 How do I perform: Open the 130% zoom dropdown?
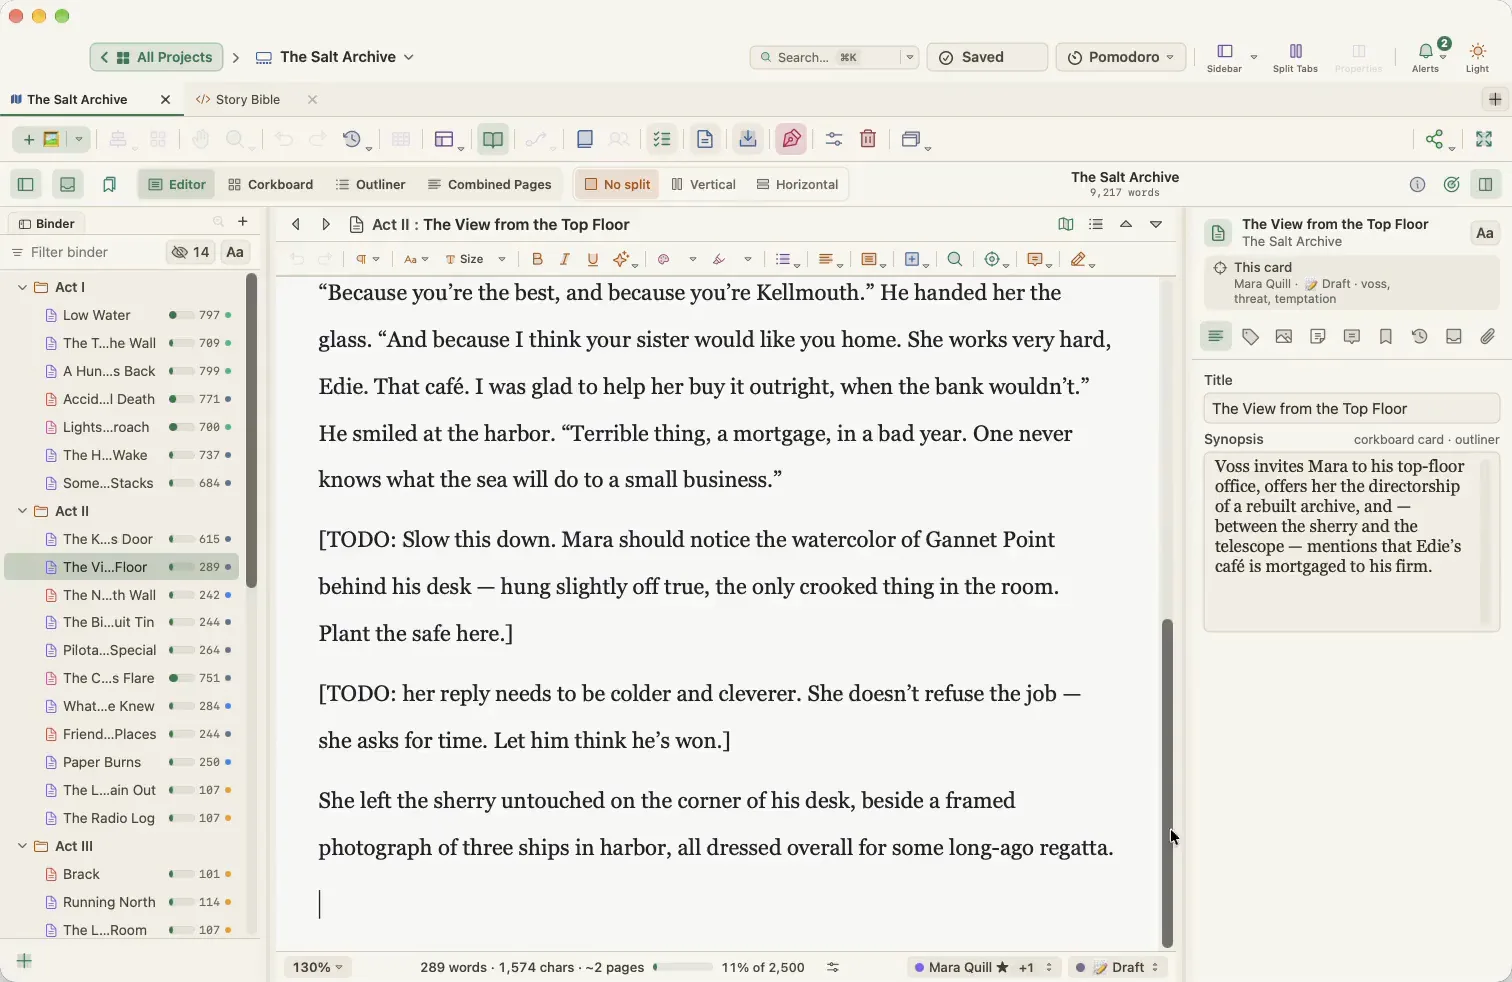click(317, 967)
